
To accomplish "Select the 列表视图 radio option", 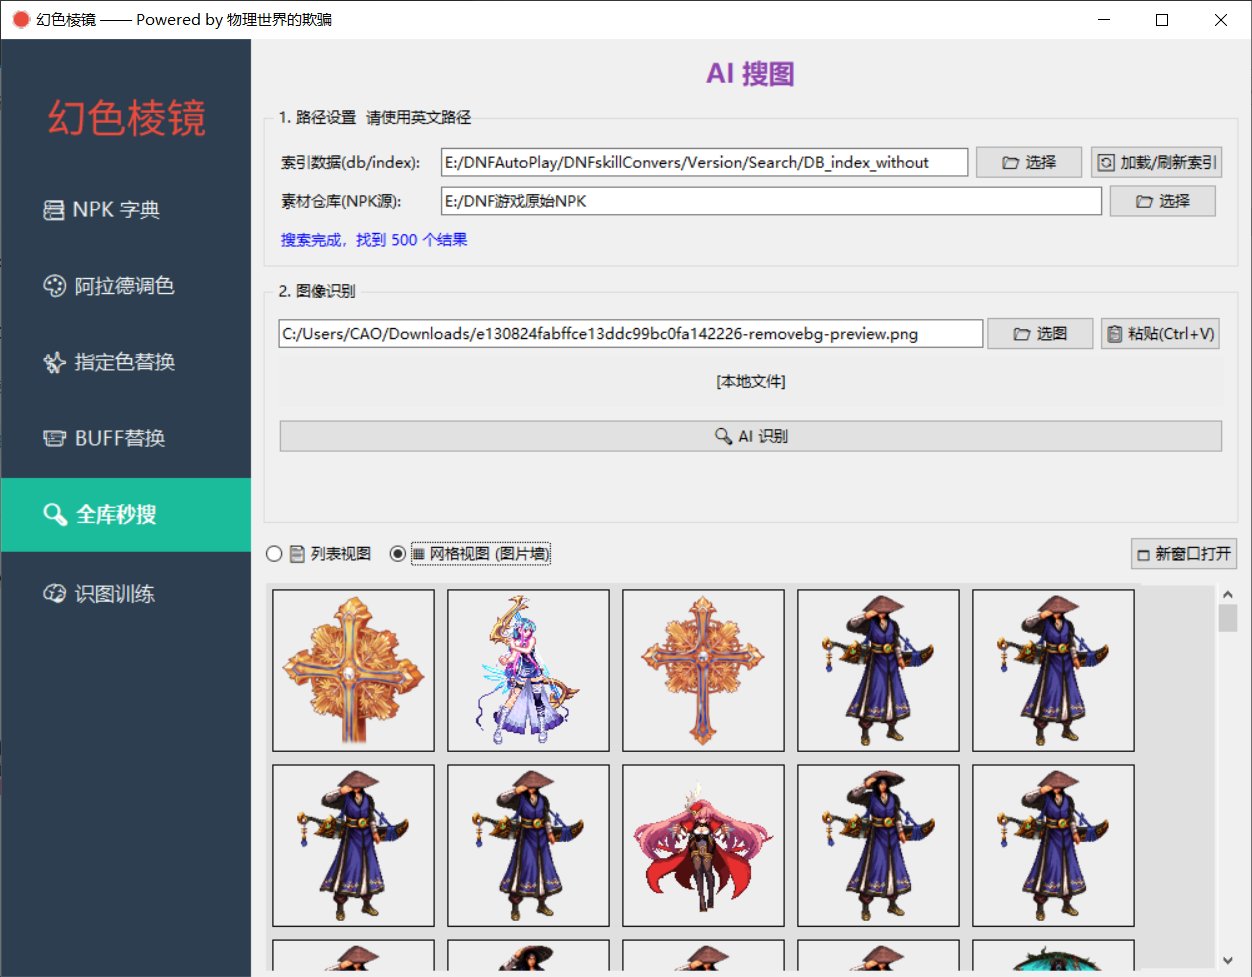I will [x=272, y=554].
